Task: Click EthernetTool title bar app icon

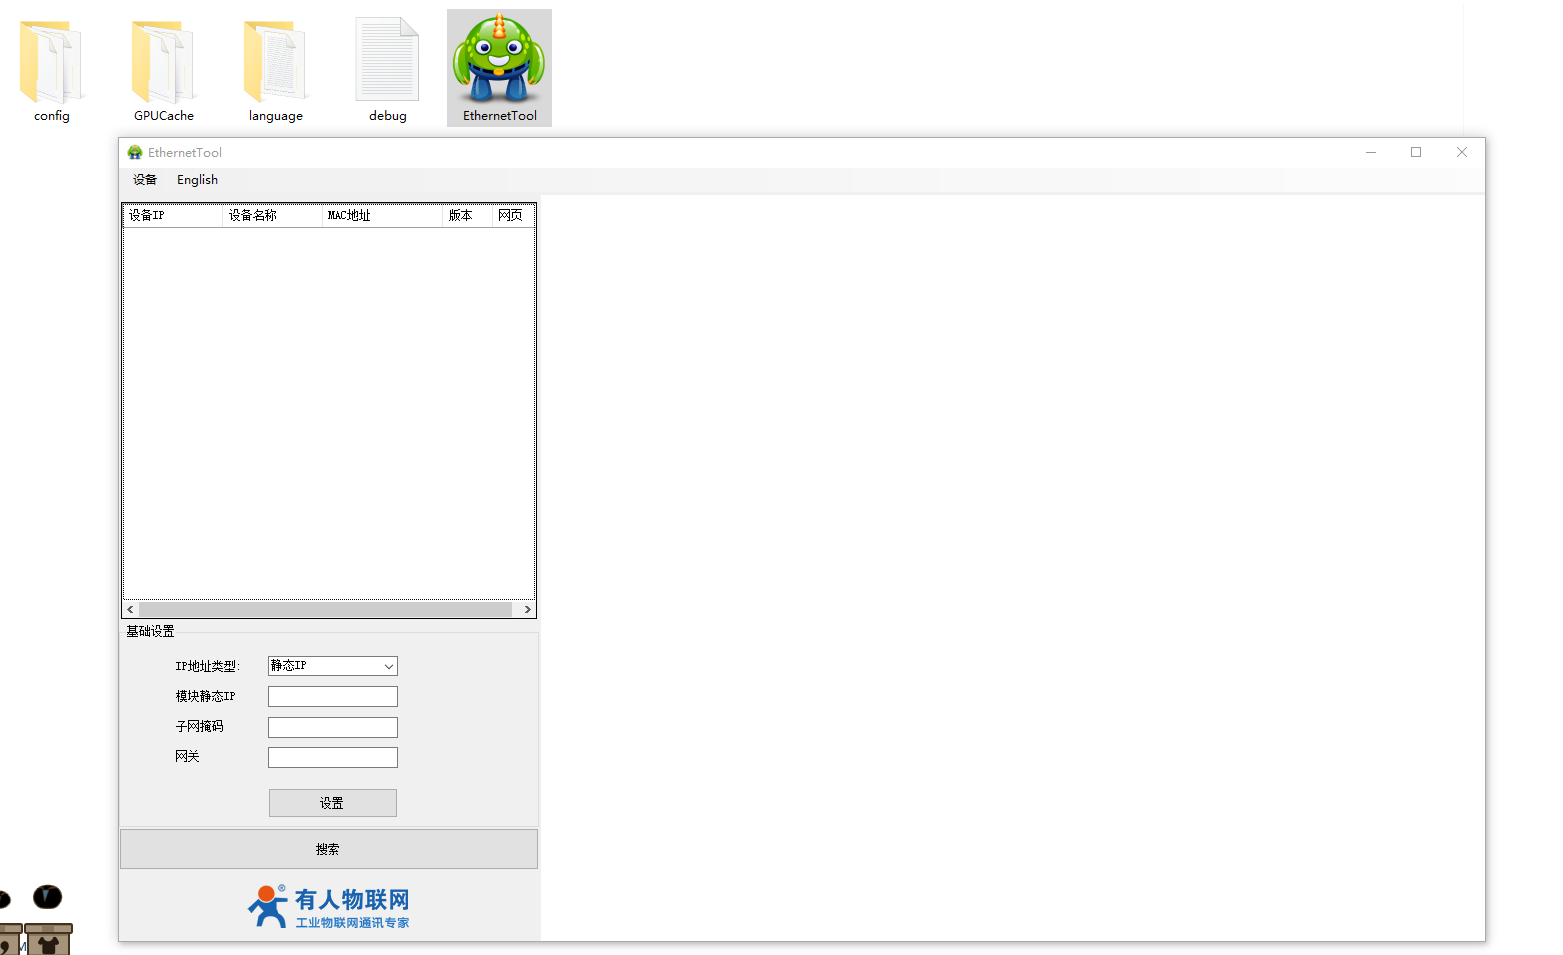Action: 135,153
